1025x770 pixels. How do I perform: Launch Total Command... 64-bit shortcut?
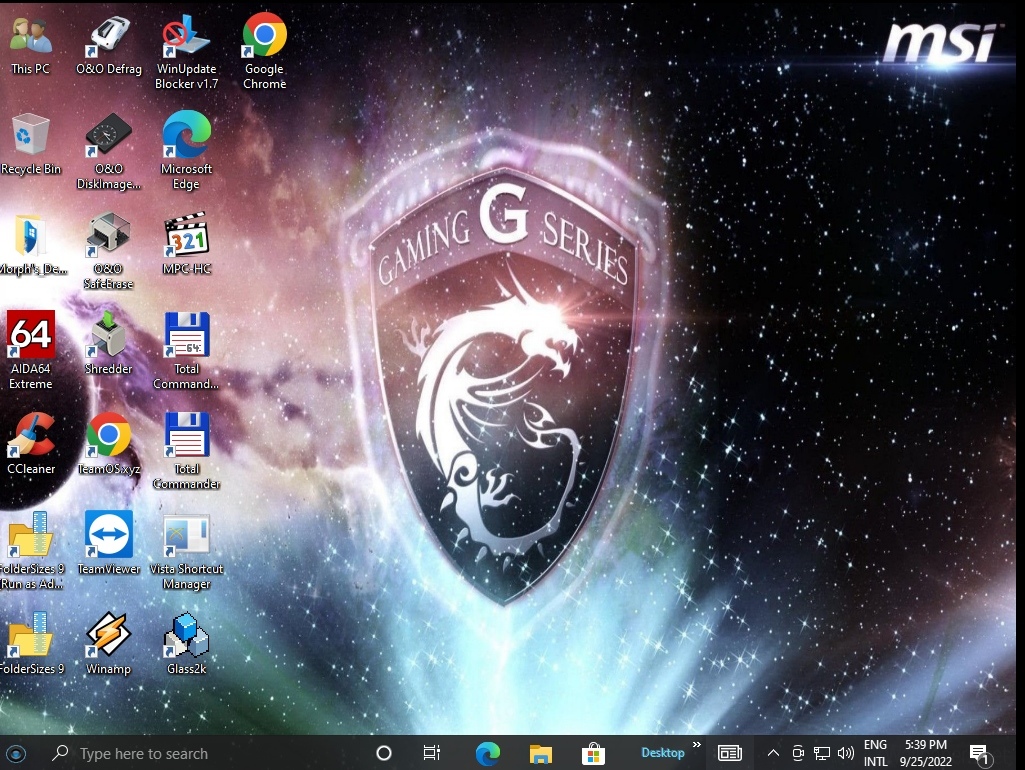click(186, 352)
